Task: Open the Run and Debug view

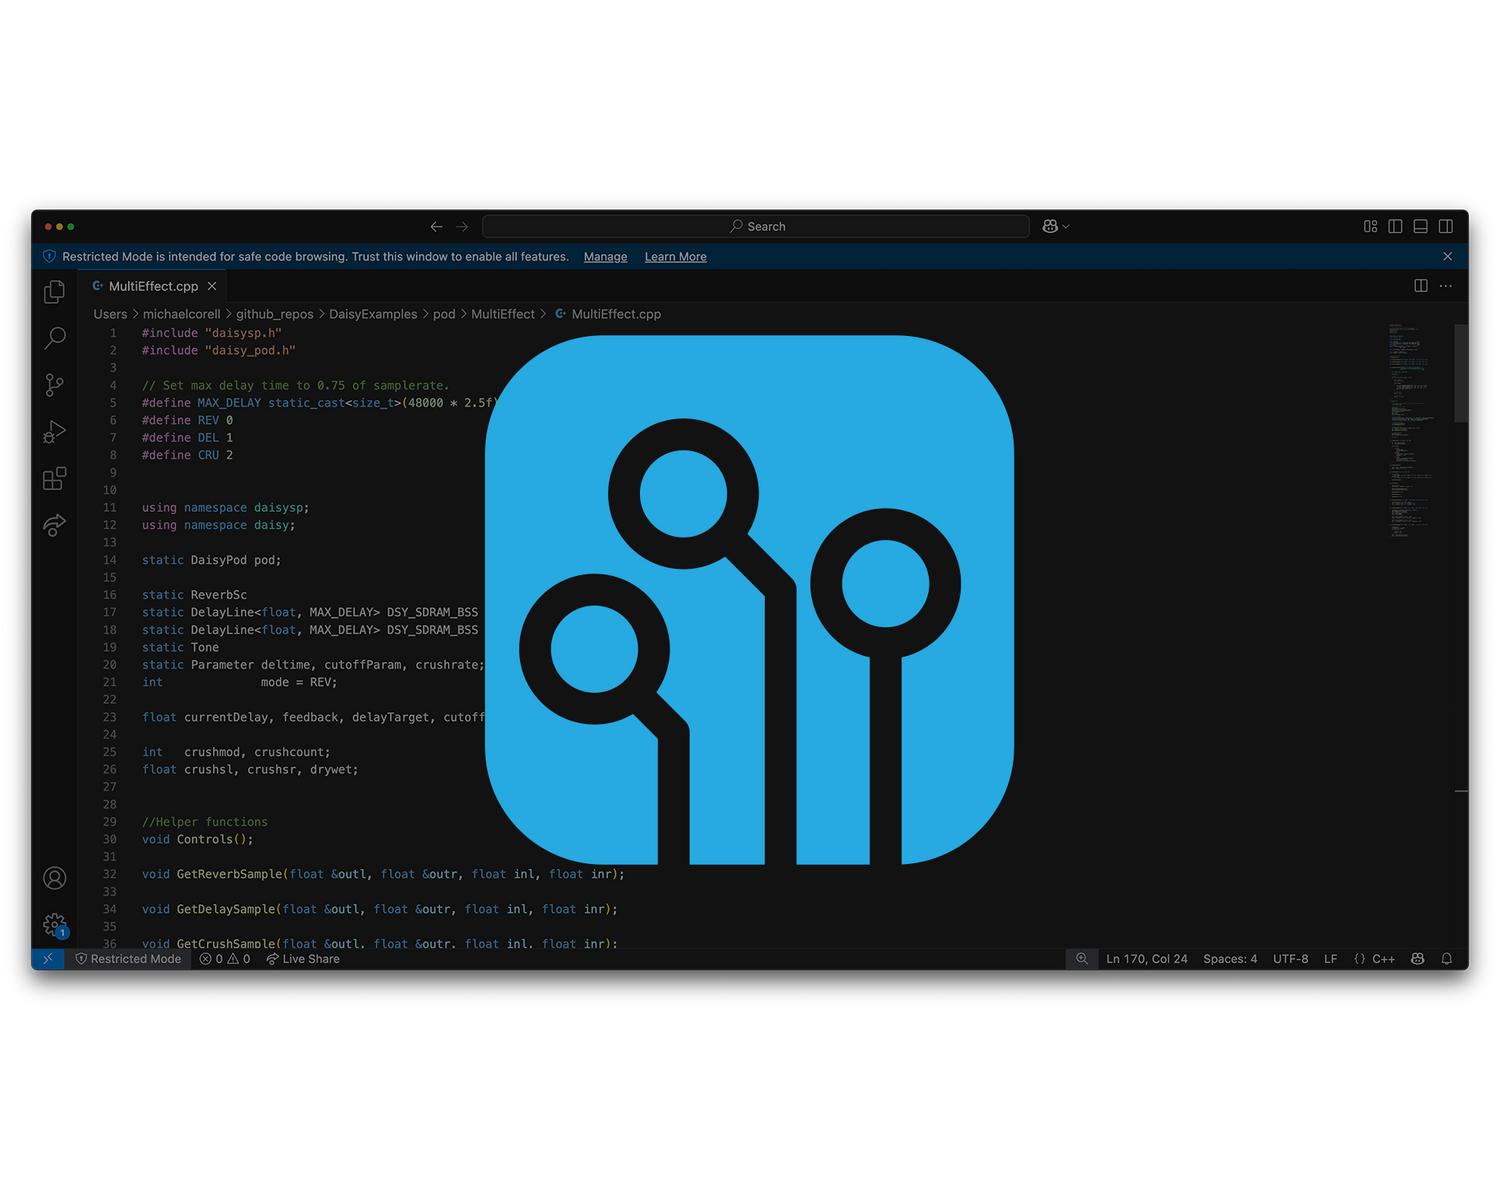Action: click(55, 432)
